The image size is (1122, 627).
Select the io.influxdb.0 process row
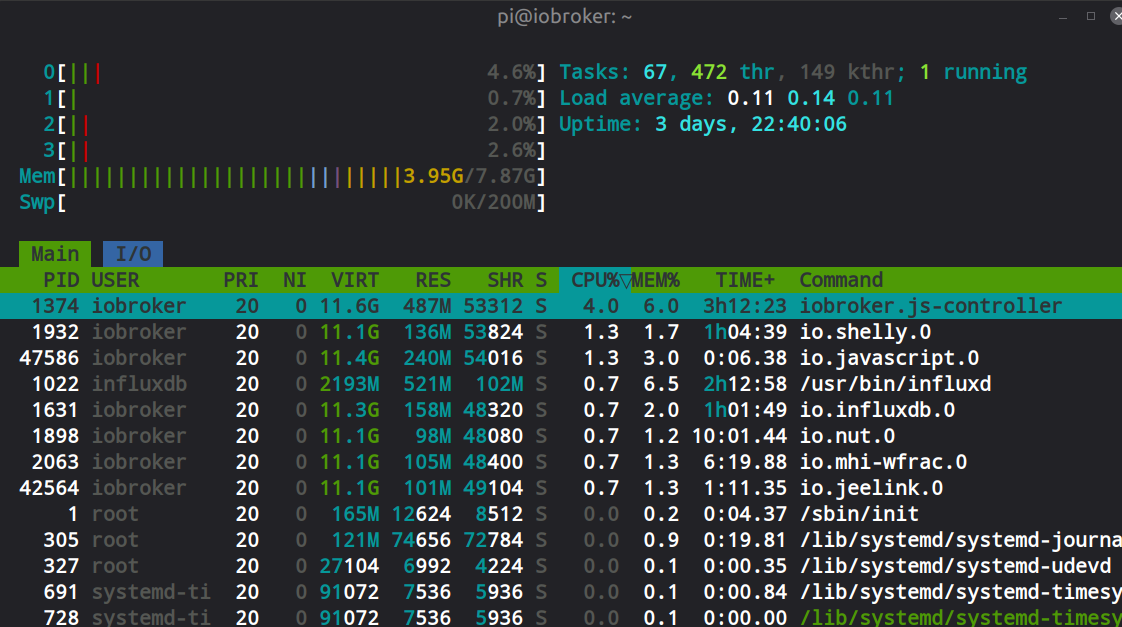tap(561, 410)
